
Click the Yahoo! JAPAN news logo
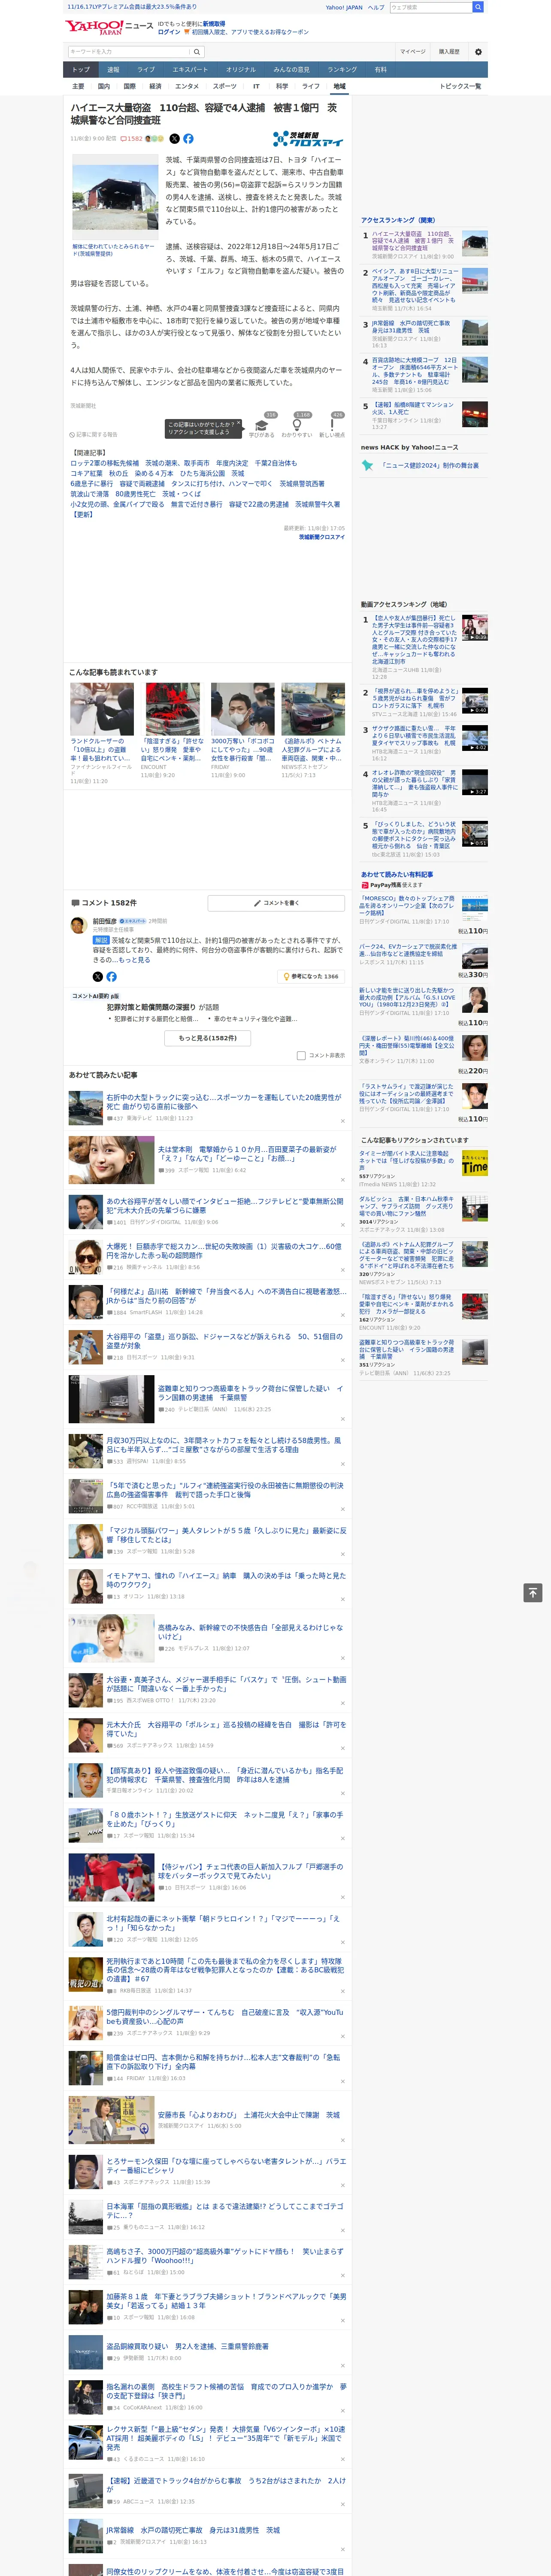tap(110, 27)
